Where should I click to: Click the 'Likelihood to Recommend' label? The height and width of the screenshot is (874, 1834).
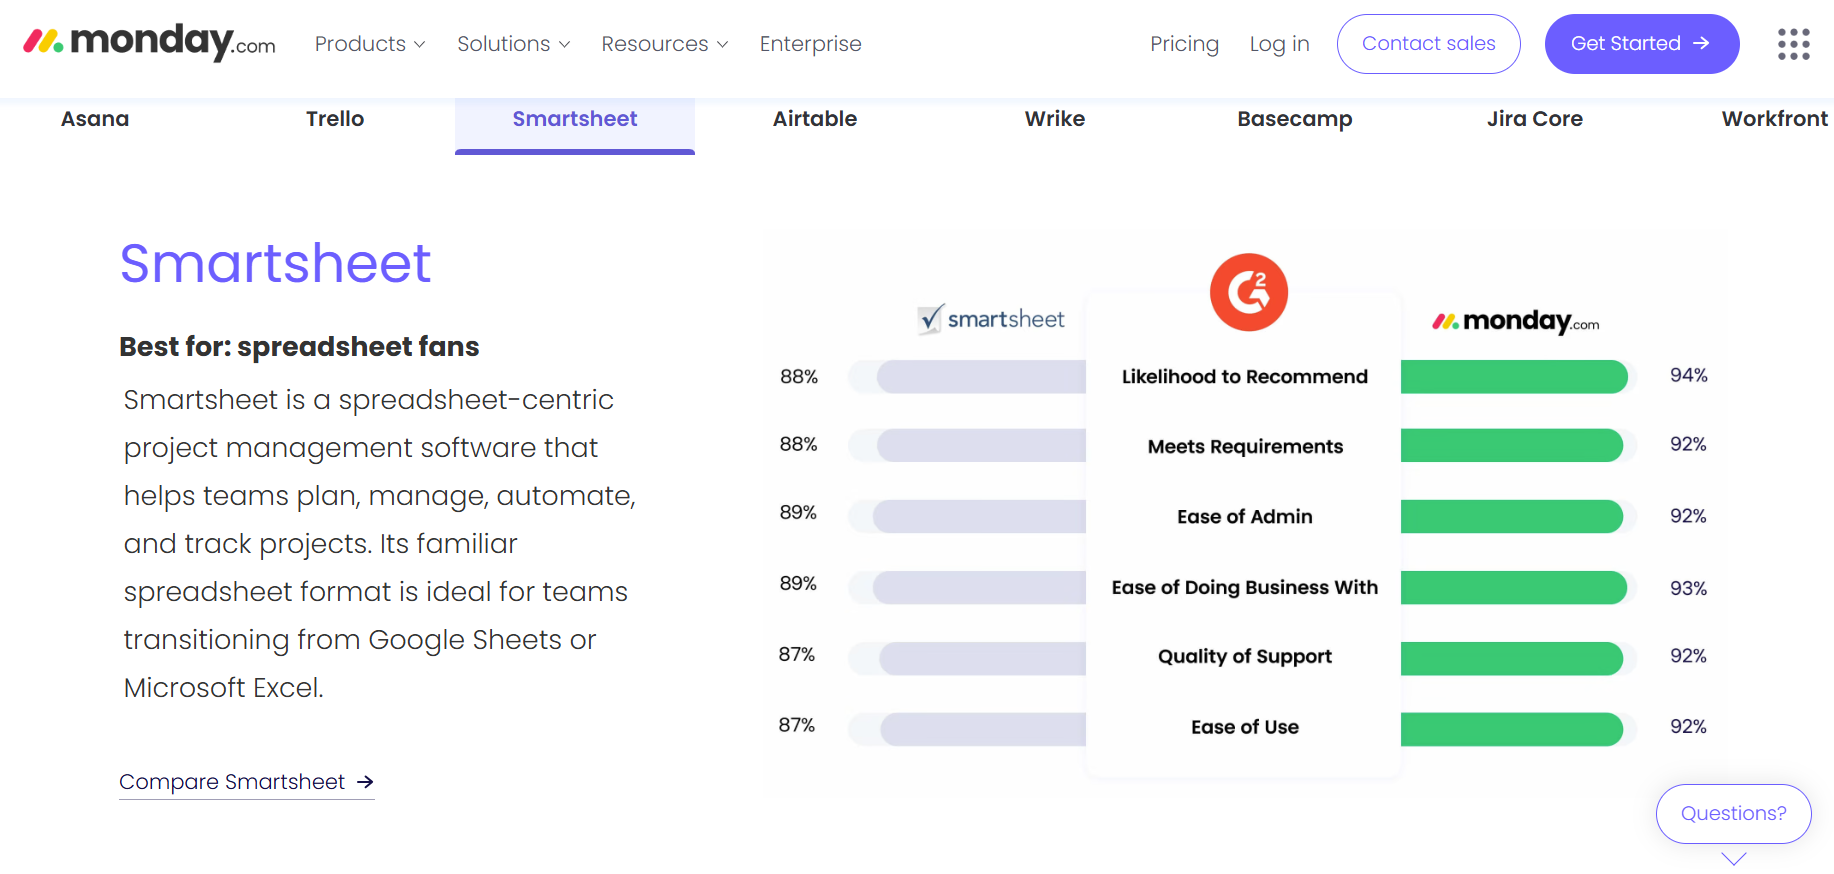1244,377
